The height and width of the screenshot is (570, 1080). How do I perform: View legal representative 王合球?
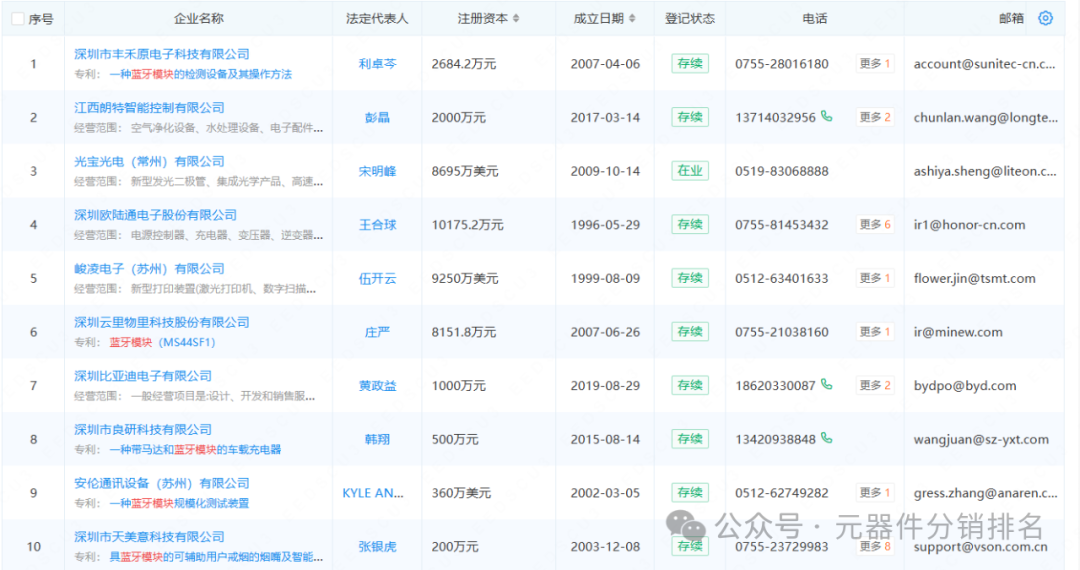pos(377,224)
